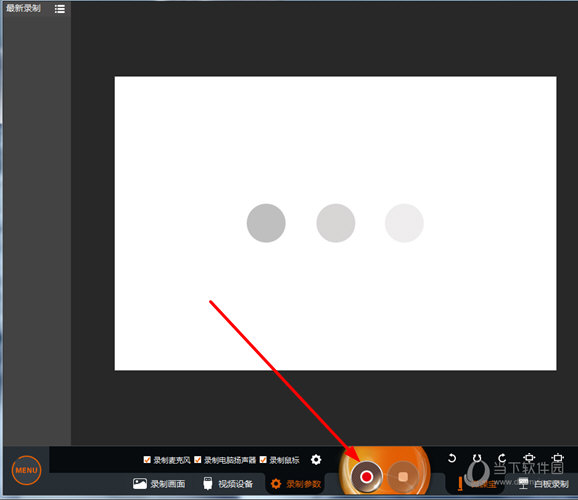This screenshot has height=500, width=578.
Task: Click the white preview canvas area
Action: point(335,223)
